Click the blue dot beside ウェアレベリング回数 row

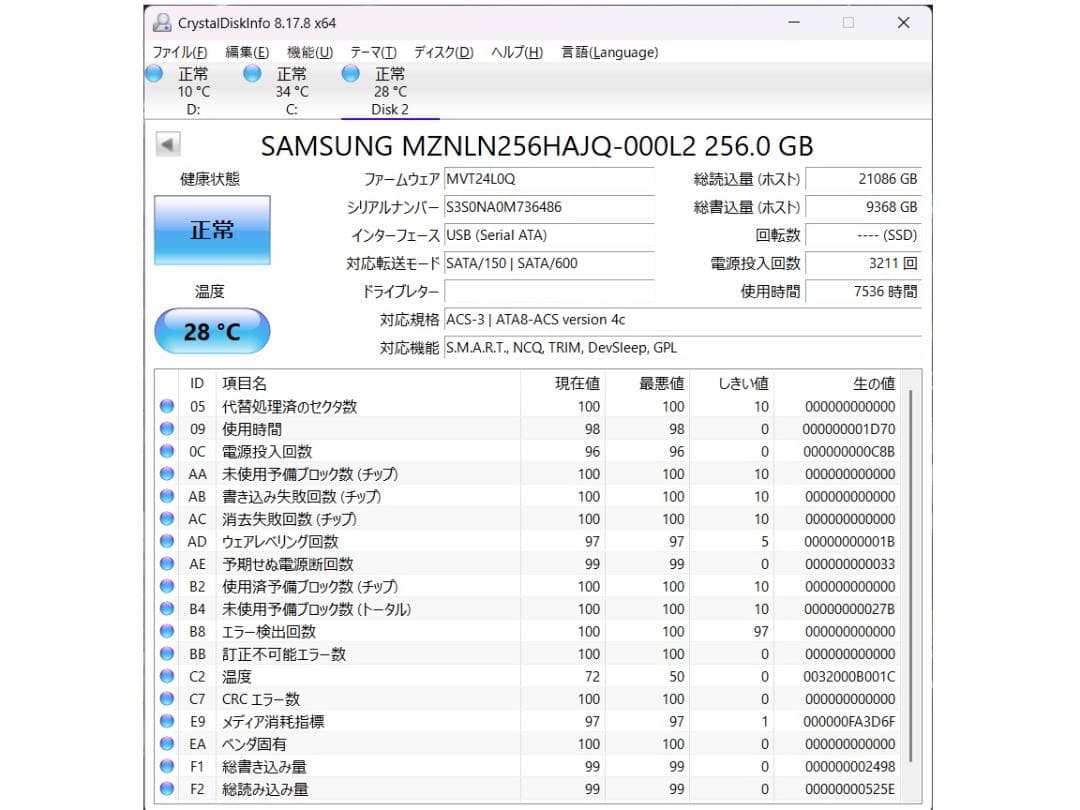click(165, 542)
